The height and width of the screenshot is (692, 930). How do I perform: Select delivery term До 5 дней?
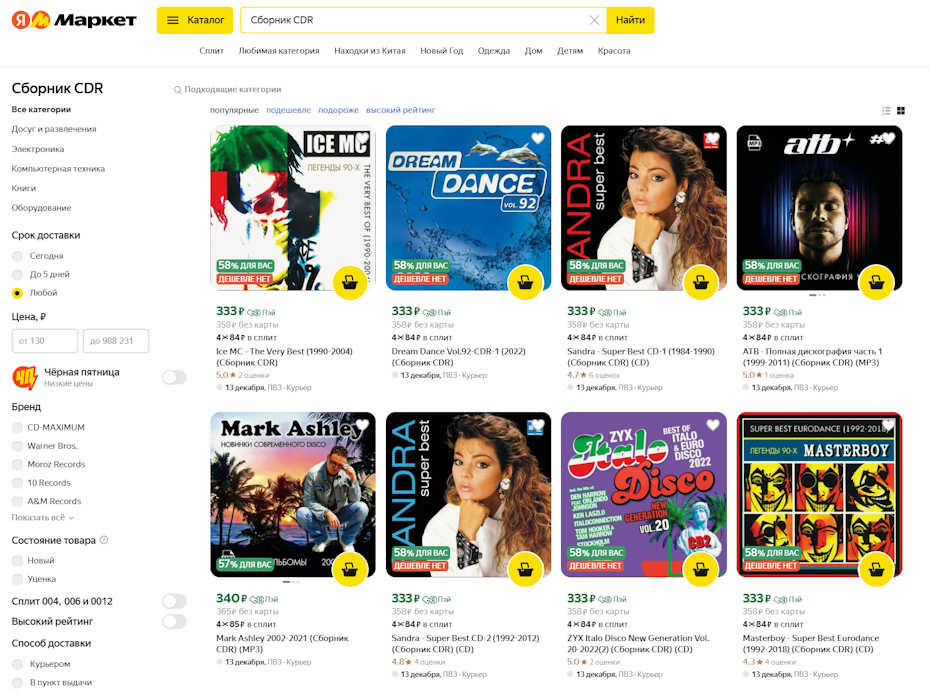tap(18, 275)
